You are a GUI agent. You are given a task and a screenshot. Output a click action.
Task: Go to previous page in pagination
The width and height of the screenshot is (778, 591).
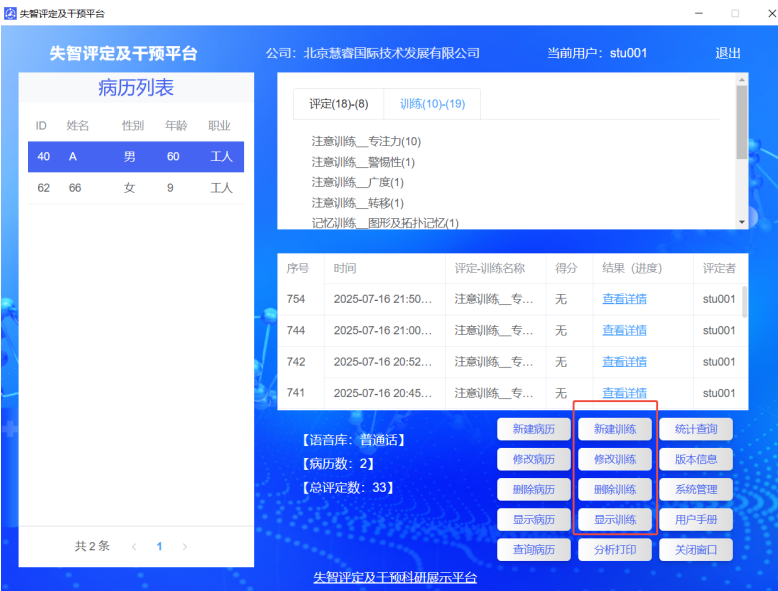click(134, 547)
